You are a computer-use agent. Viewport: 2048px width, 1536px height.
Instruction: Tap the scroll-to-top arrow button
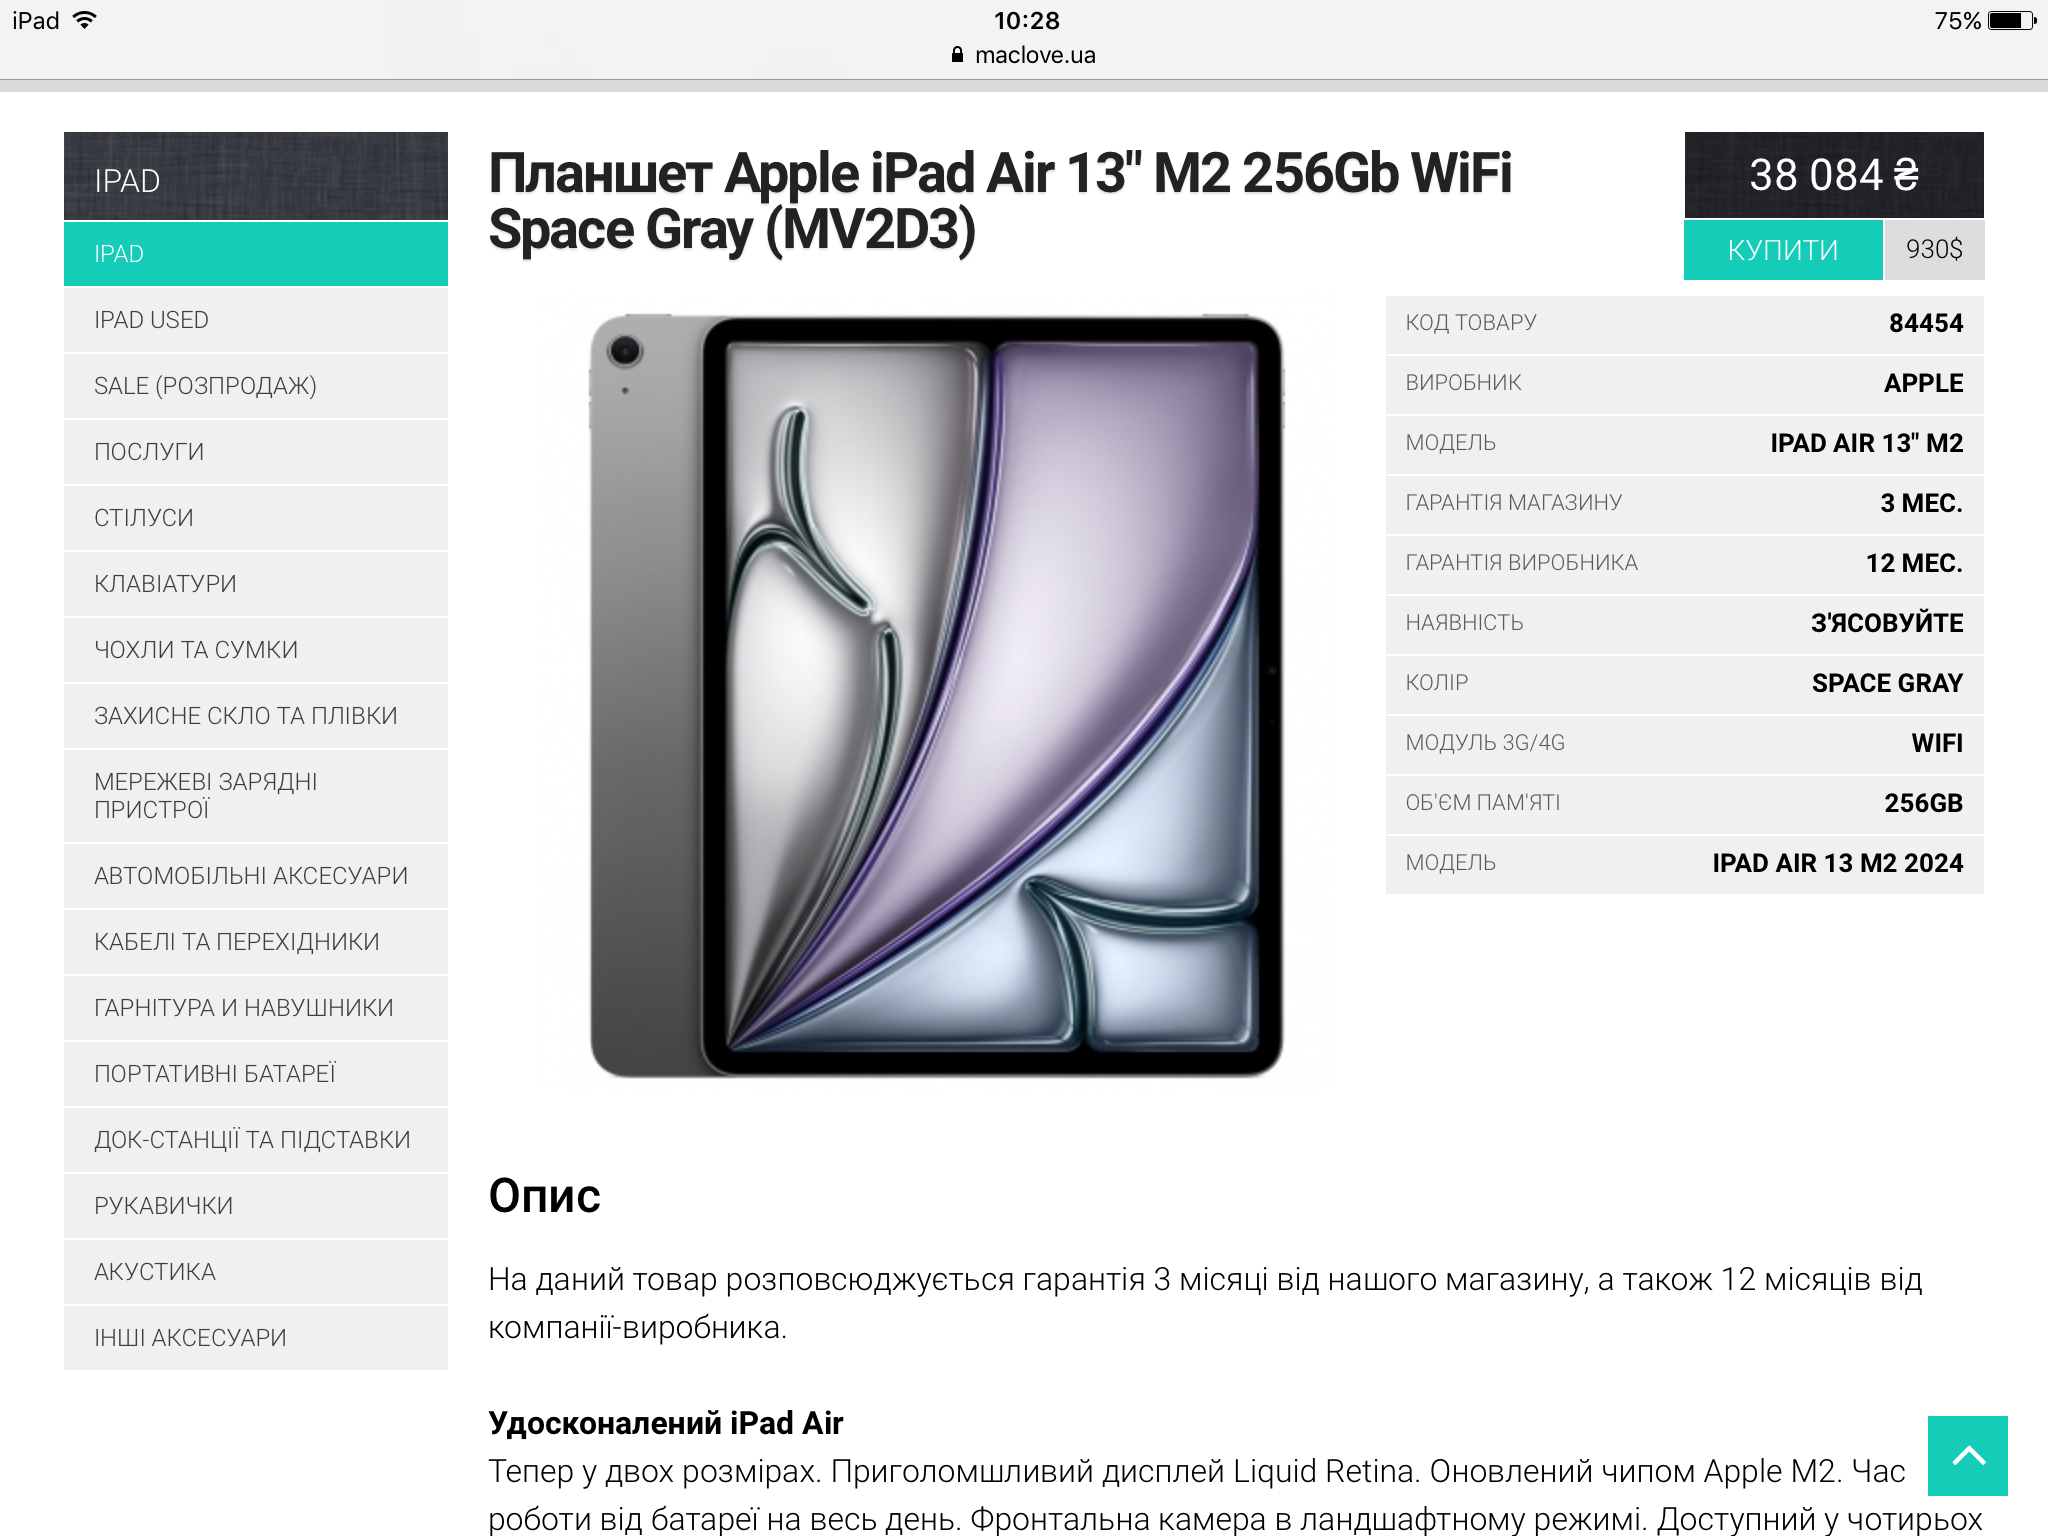tap(1967, 1455)
